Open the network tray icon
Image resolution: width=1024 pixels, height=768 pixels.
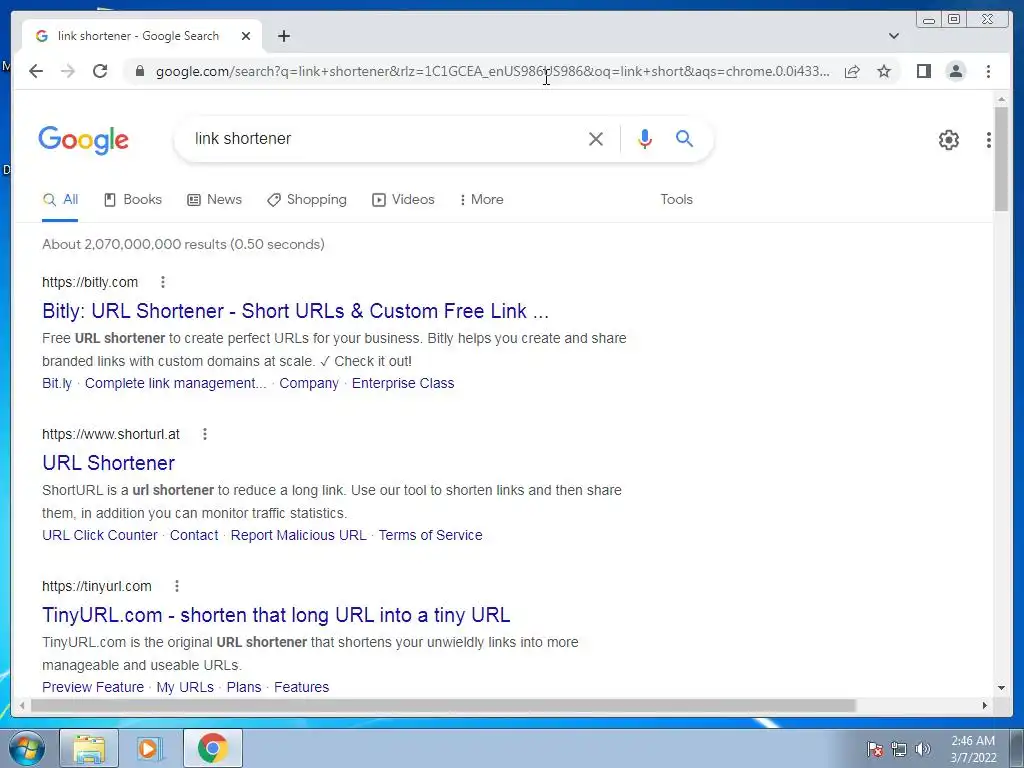pyautogui.click(x=899, y=749)
